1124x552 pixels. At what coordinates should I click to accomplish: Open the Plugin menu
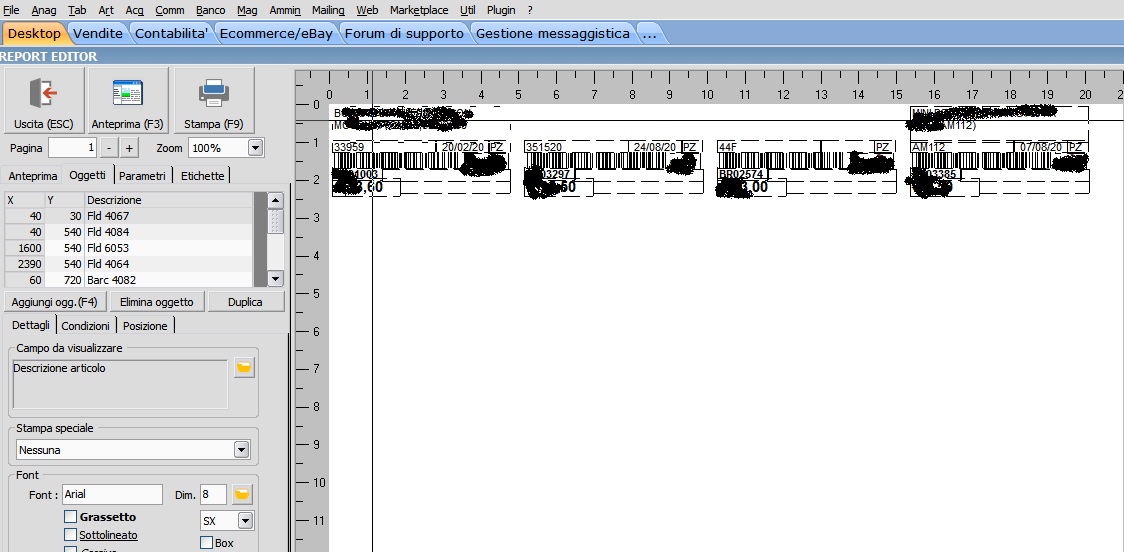point(501,10)
